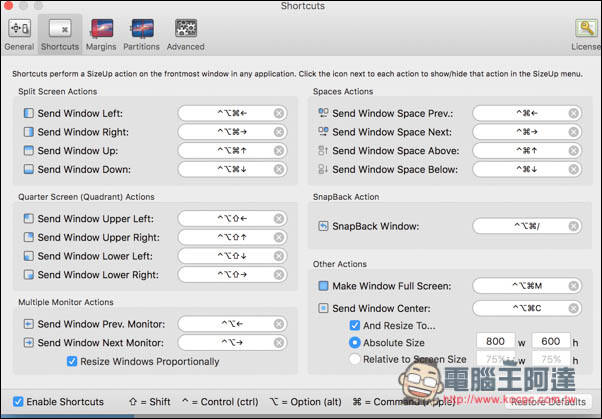The height and width of the screenshot is (419, 602).
Task: Toggle the Send Window Left menu icon
Action: click(x=28, y=113)
